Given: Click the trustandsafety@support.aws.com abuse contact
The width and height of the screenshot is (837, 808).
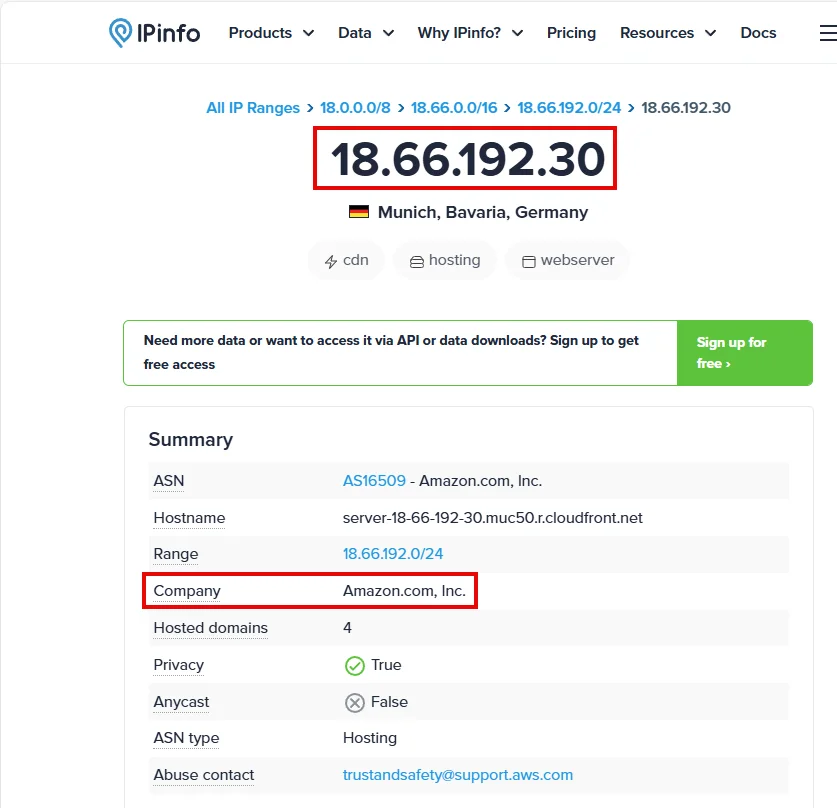Looking at the screenshot, I should tap(457, 775).
